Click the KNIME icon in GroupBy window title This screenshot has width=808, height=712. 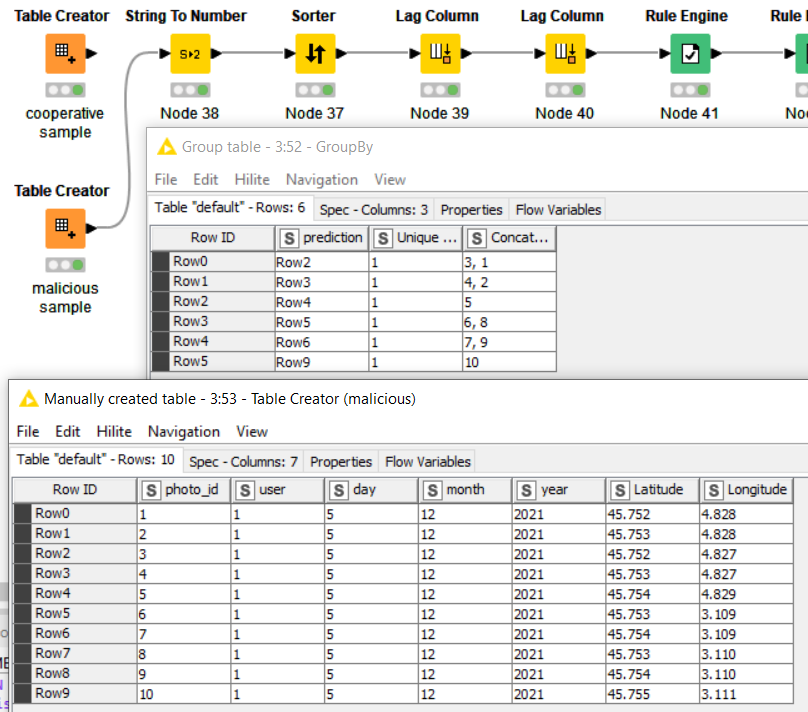coord(167,147)
